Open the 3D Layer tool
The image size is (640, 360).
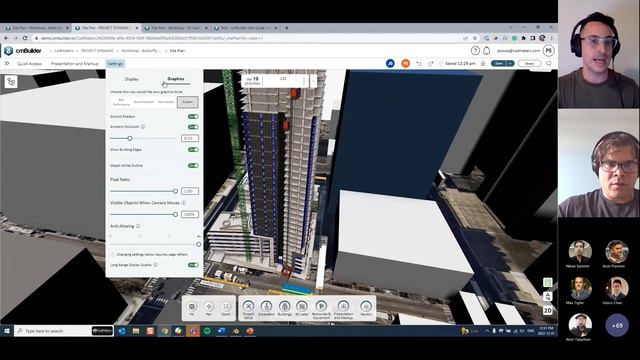coord(302,308)
